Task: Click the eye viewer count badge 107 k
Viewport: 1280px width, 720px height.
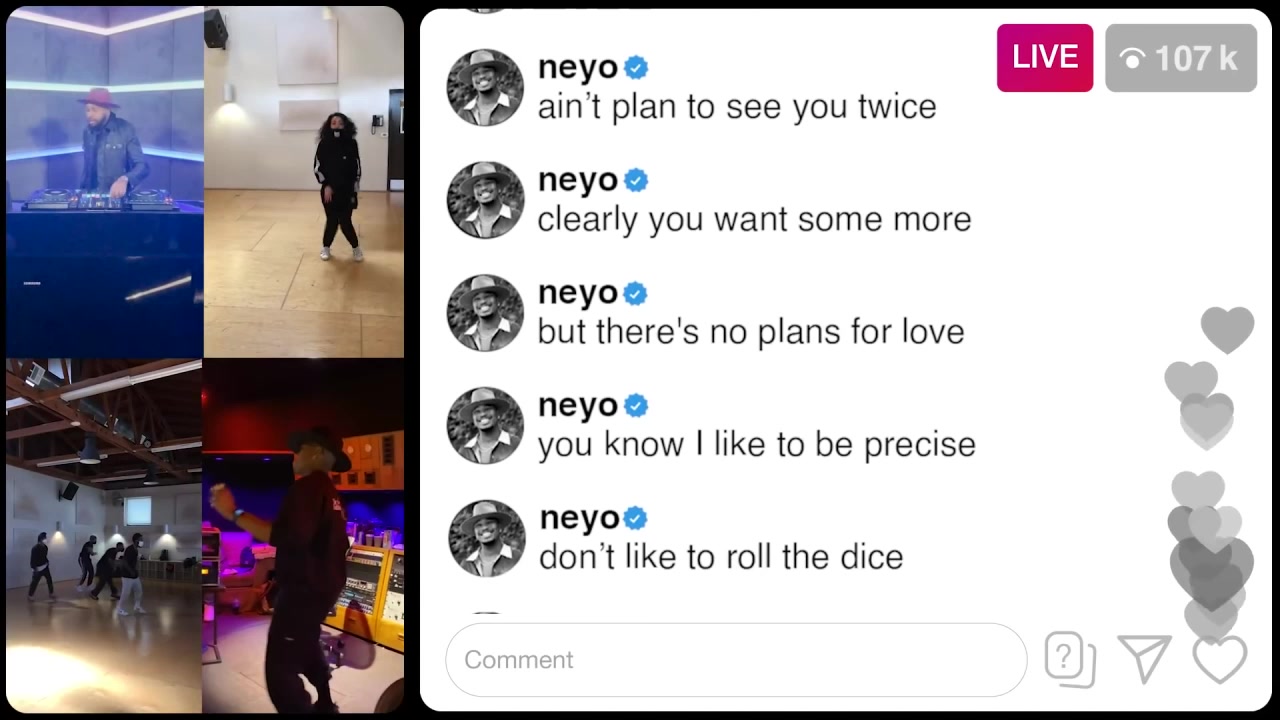Action: pos(1181,58)
